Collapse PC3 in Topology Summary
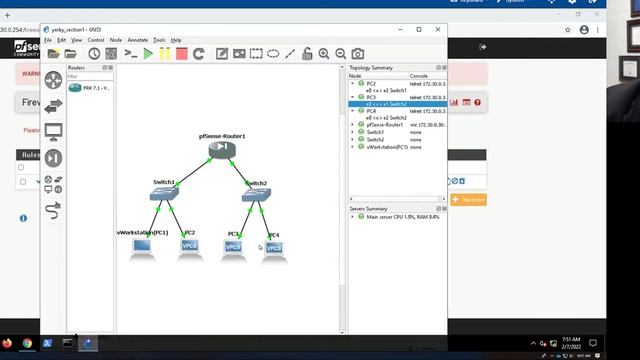 click(x=353, y=97)
